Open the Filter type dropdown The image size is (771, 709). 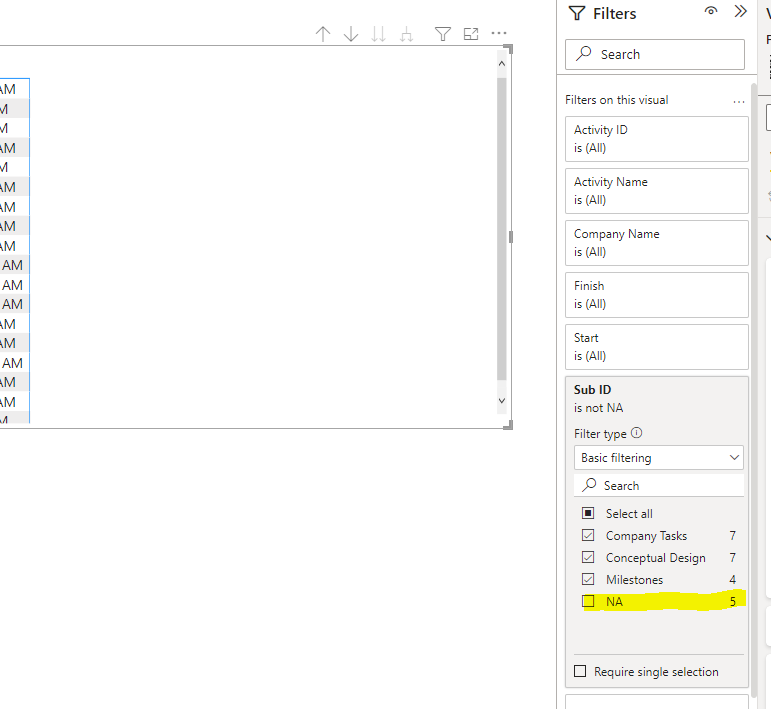pos(659,458)
